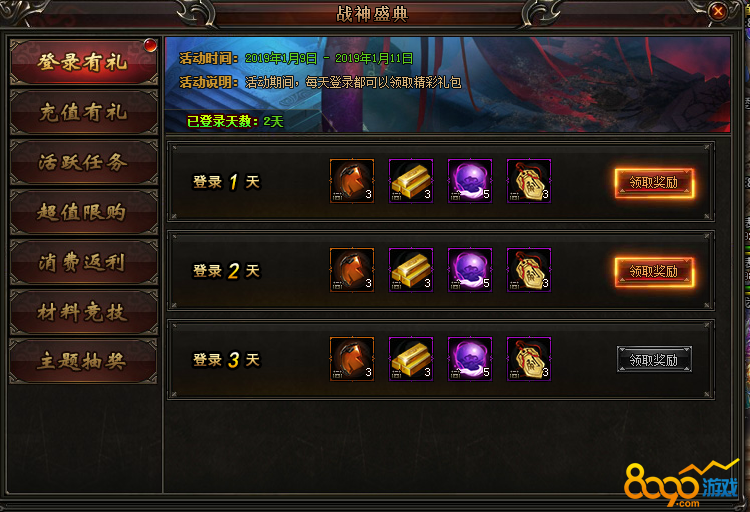The image size is (750, 512).
Task: Select the golden token reward in 登录2天 row
Action: click(x=529, y=270)
